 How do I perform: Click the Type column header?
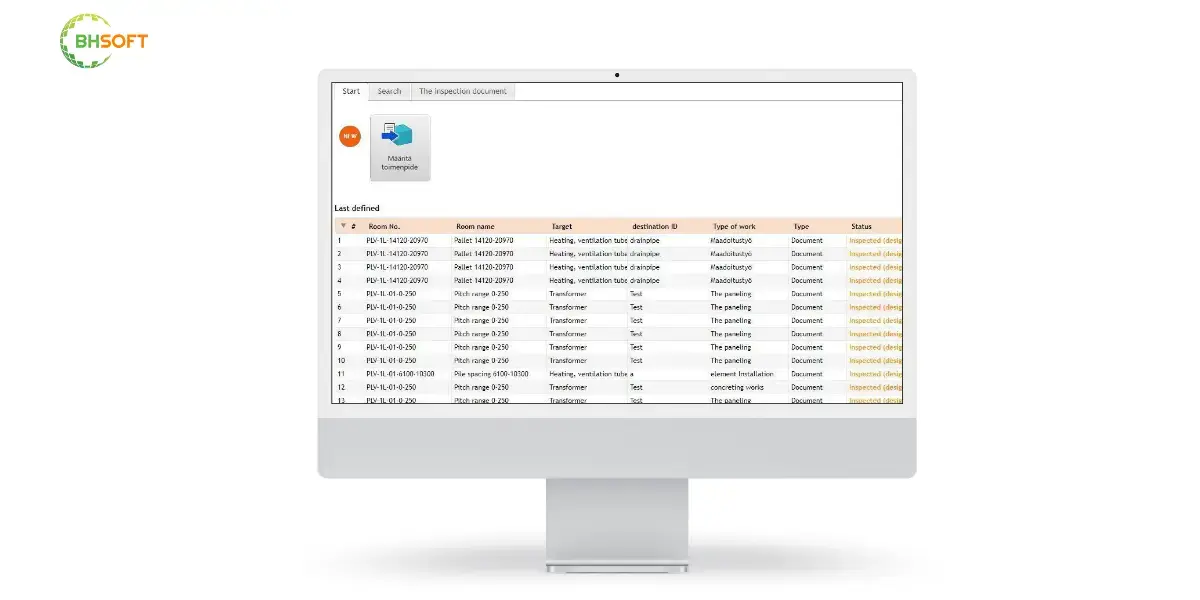click(801, 227)
